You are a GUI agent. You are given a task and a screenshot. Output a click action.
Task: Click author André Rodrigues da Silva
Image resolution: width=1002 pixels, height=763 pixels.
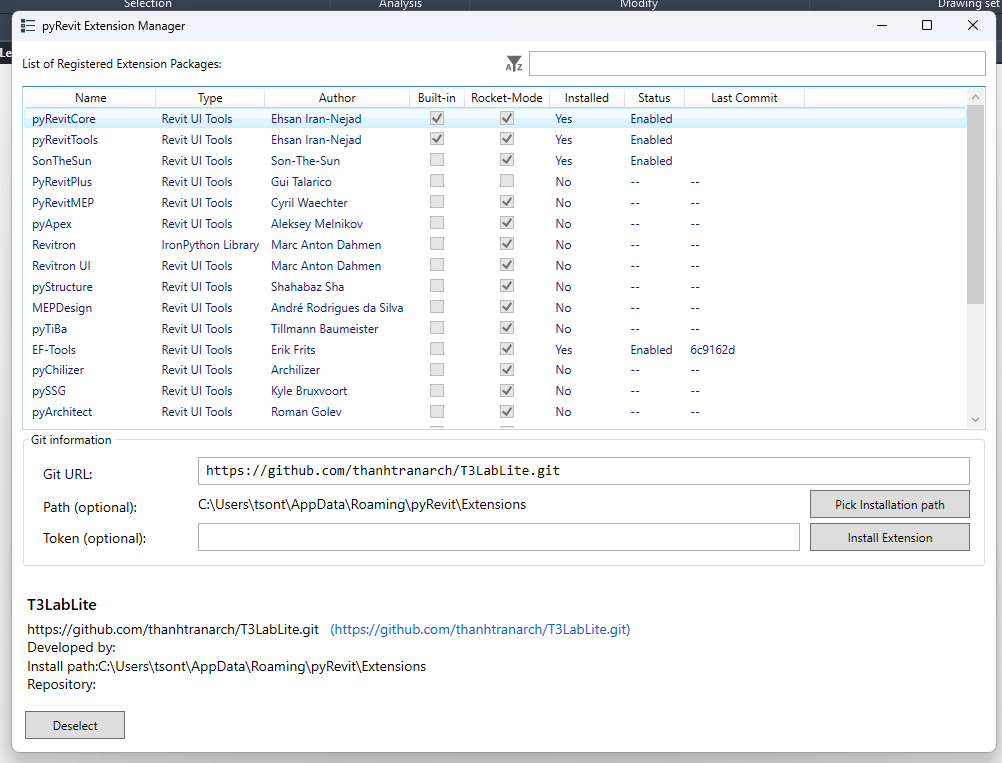coord(337,308)
